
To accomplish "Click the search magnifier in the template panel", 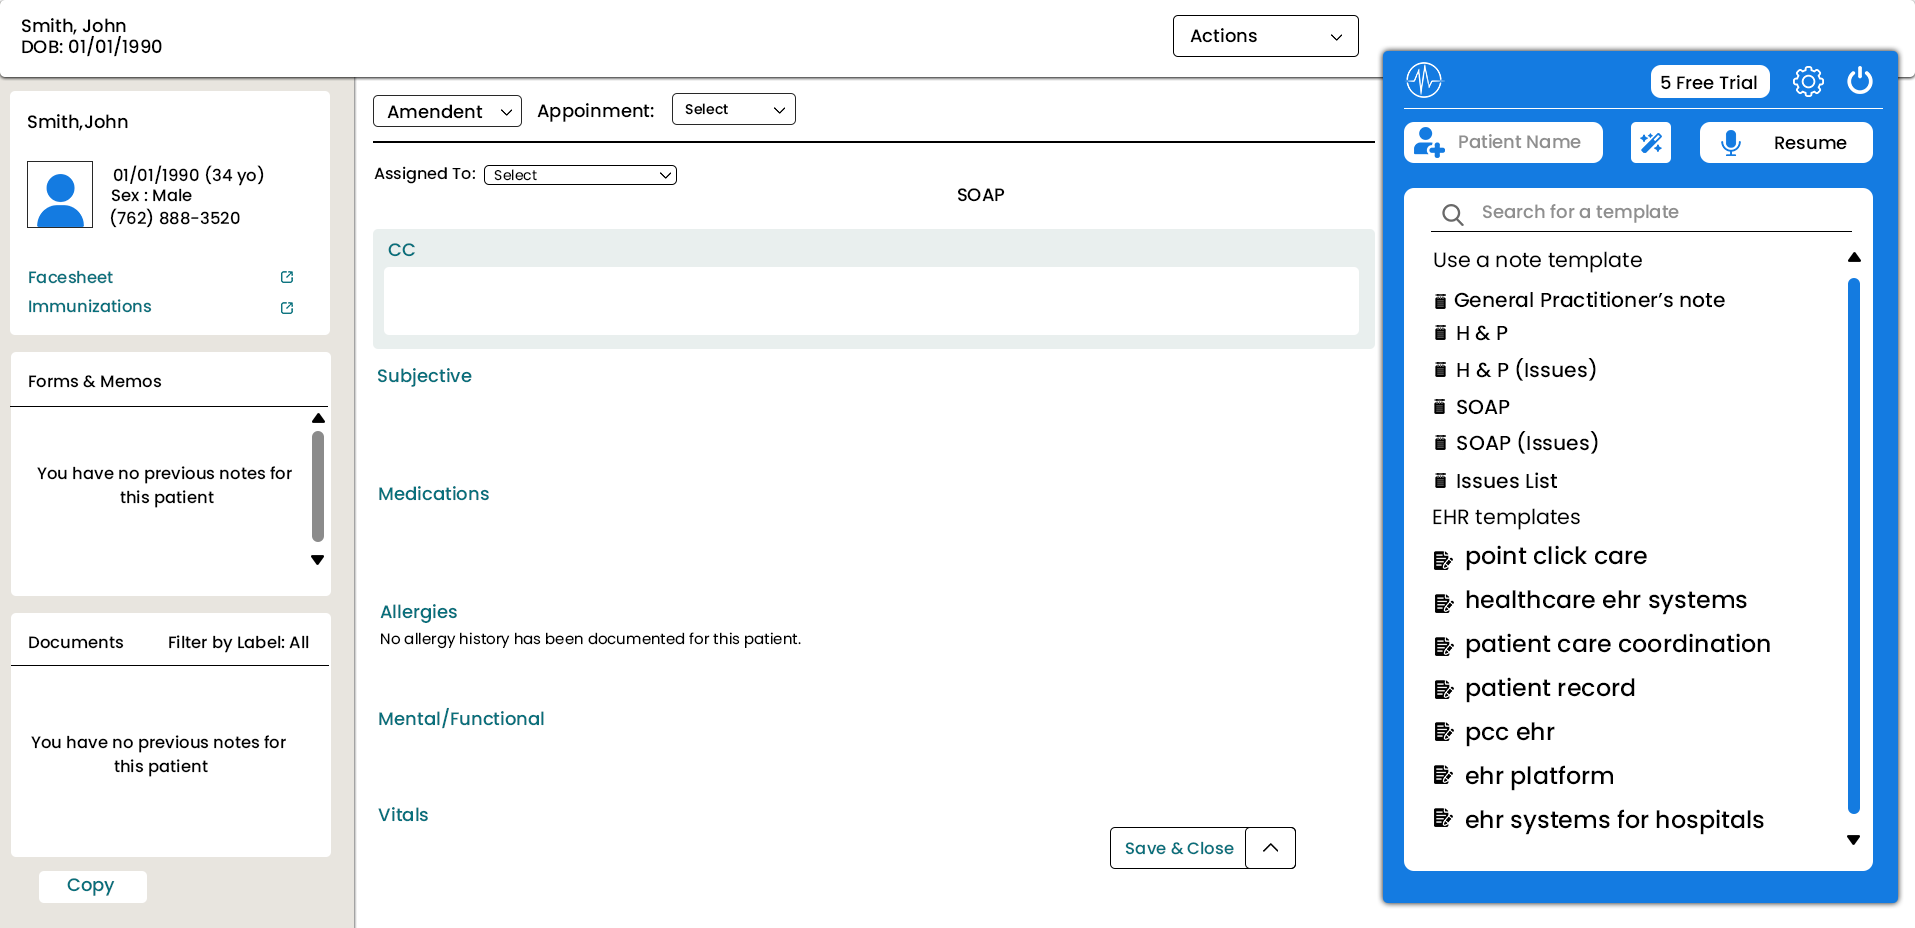I will click(1452, 214).
